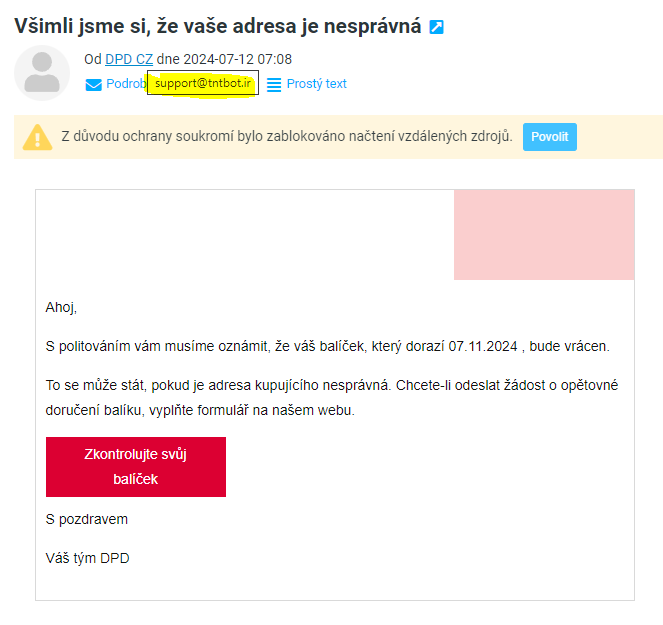Click the date 2024-07-12 07:08 text
The height and width of the screenshot is (625, 663).
tap(238, 59)
